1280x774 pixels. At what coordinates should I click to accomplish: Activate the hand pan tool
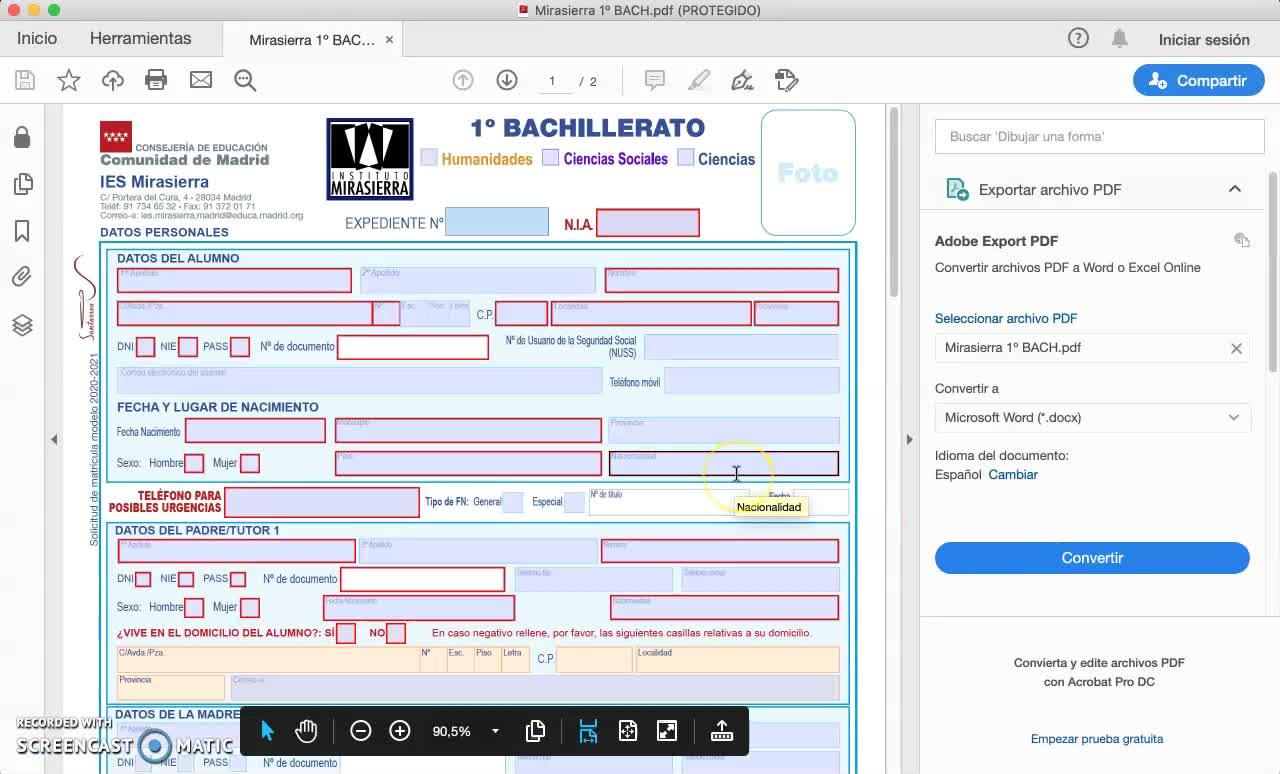[306, 731]
